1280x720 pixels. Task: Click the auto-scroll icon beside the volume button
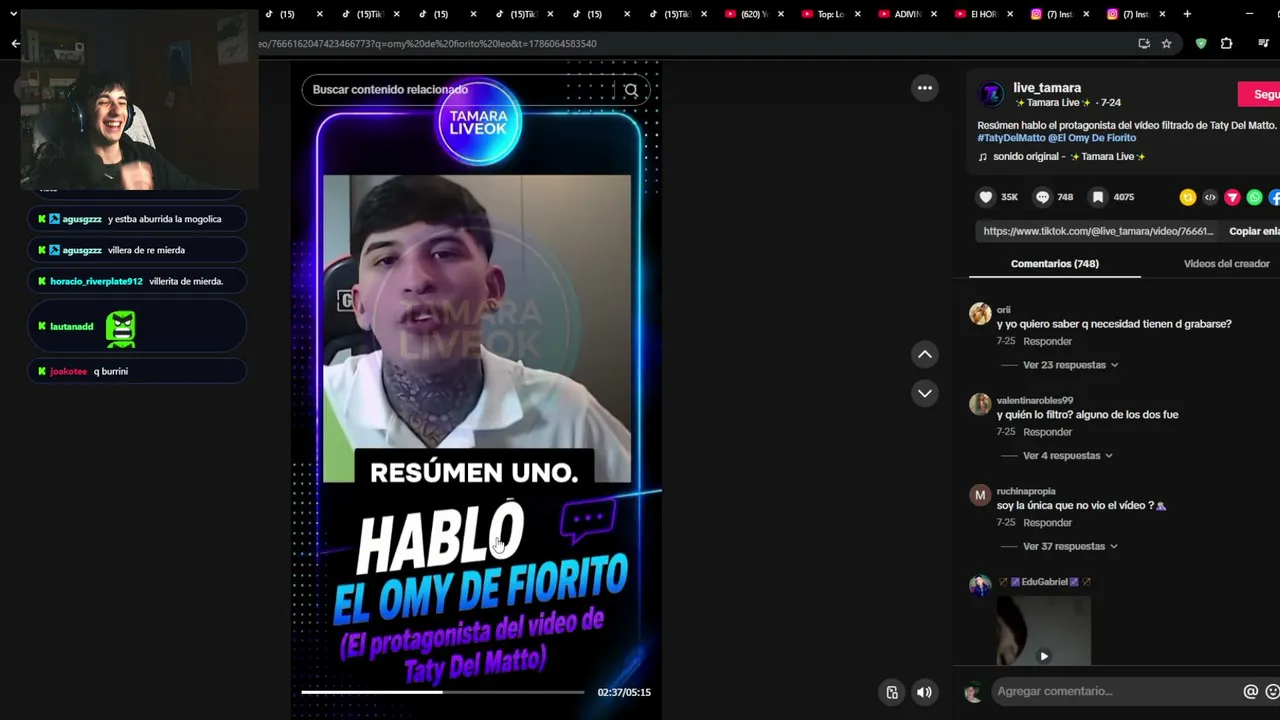click(x=892, y=692)
